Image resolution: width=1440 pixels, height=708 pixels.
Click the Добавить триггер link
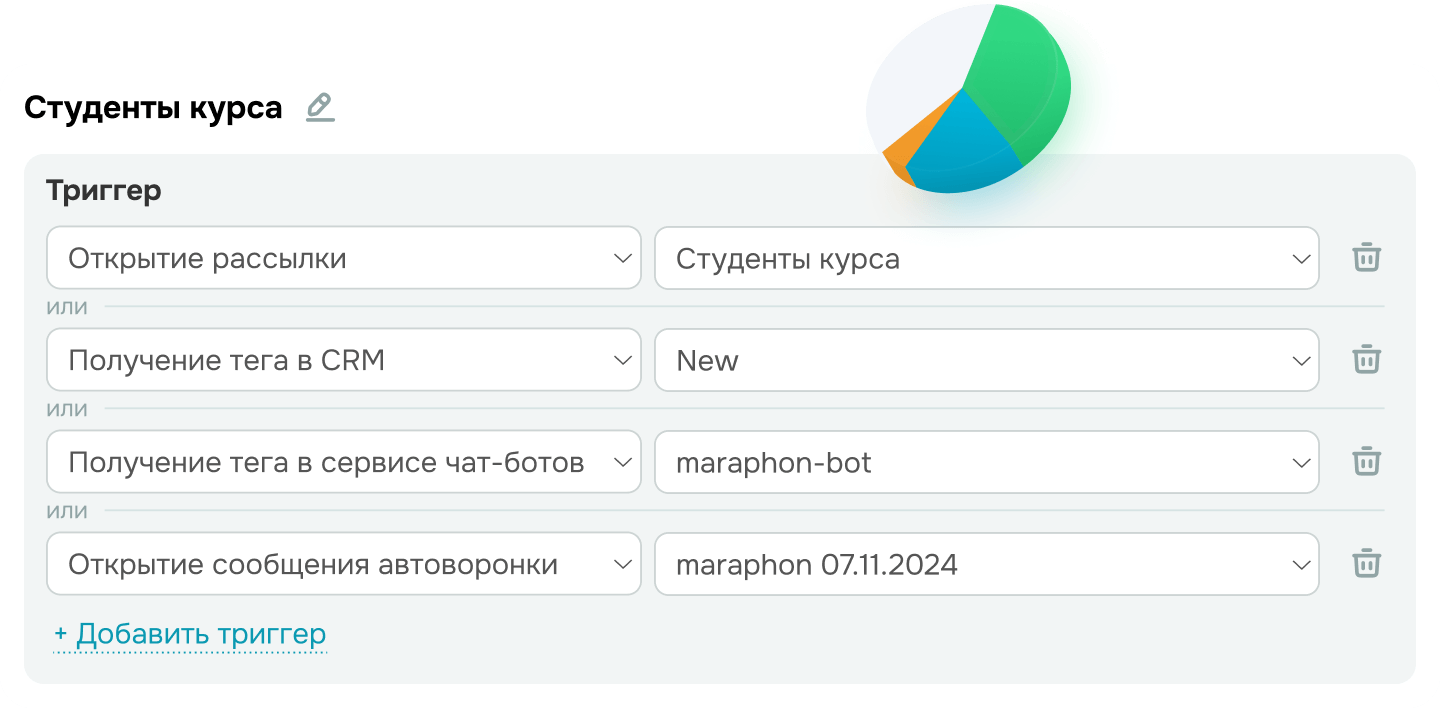coord(190,634)
